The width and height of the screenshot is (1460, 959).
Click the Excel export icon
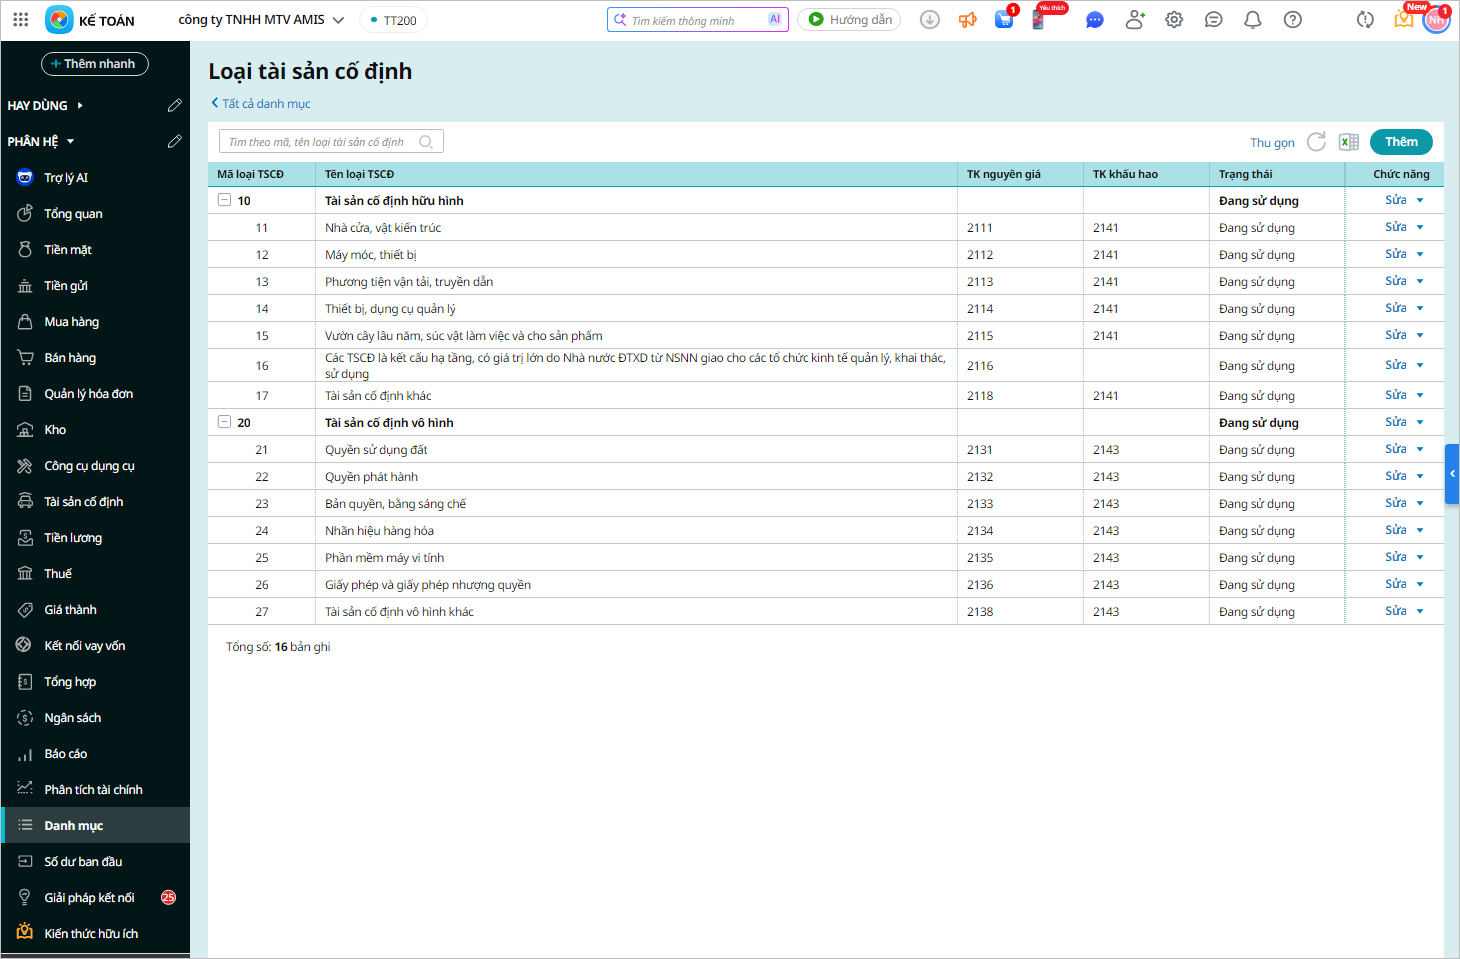point(1349,142)
